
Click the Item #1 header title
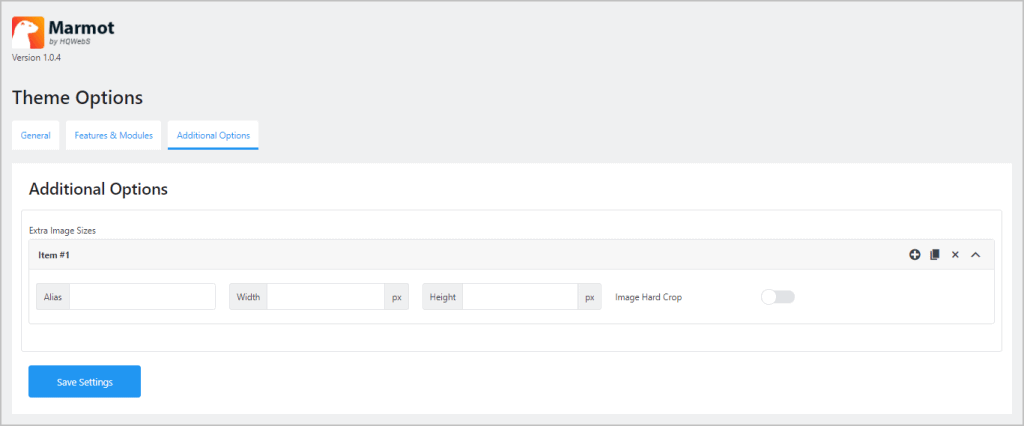[54, 255]
